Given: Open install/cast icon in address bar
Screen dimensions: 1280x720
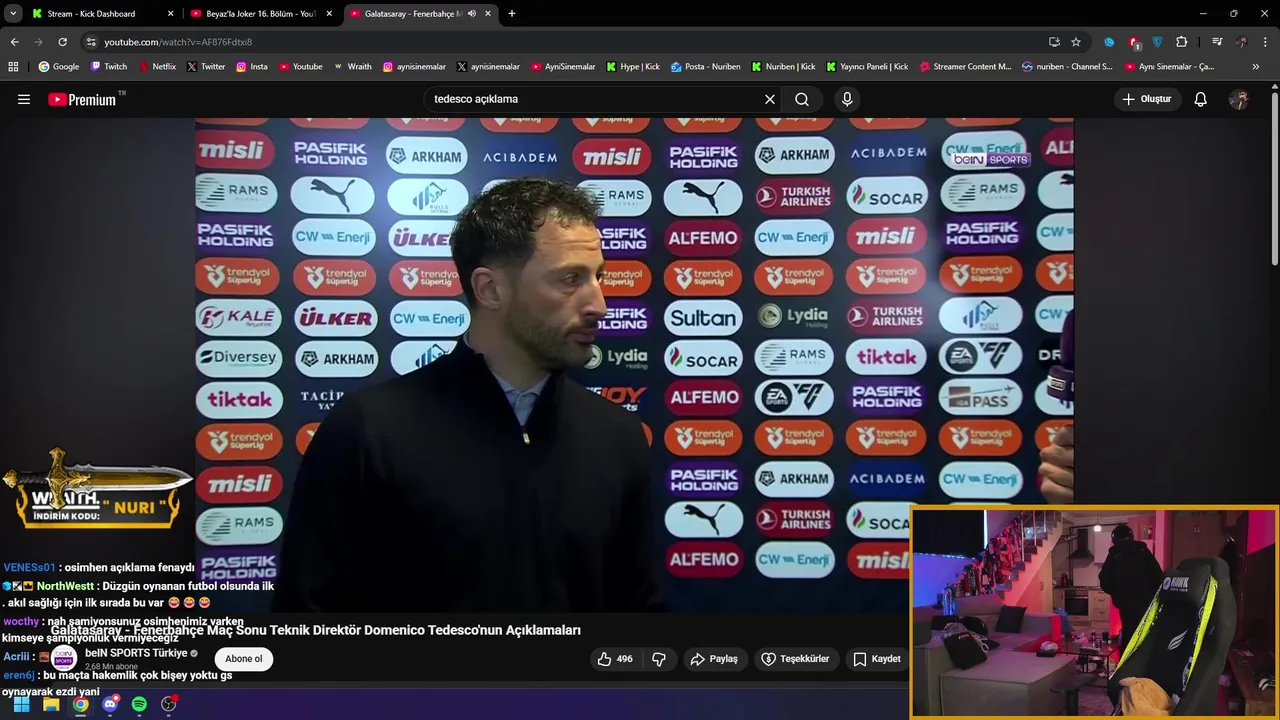Looking at the screenshot, I should (x=1054, y=42).
